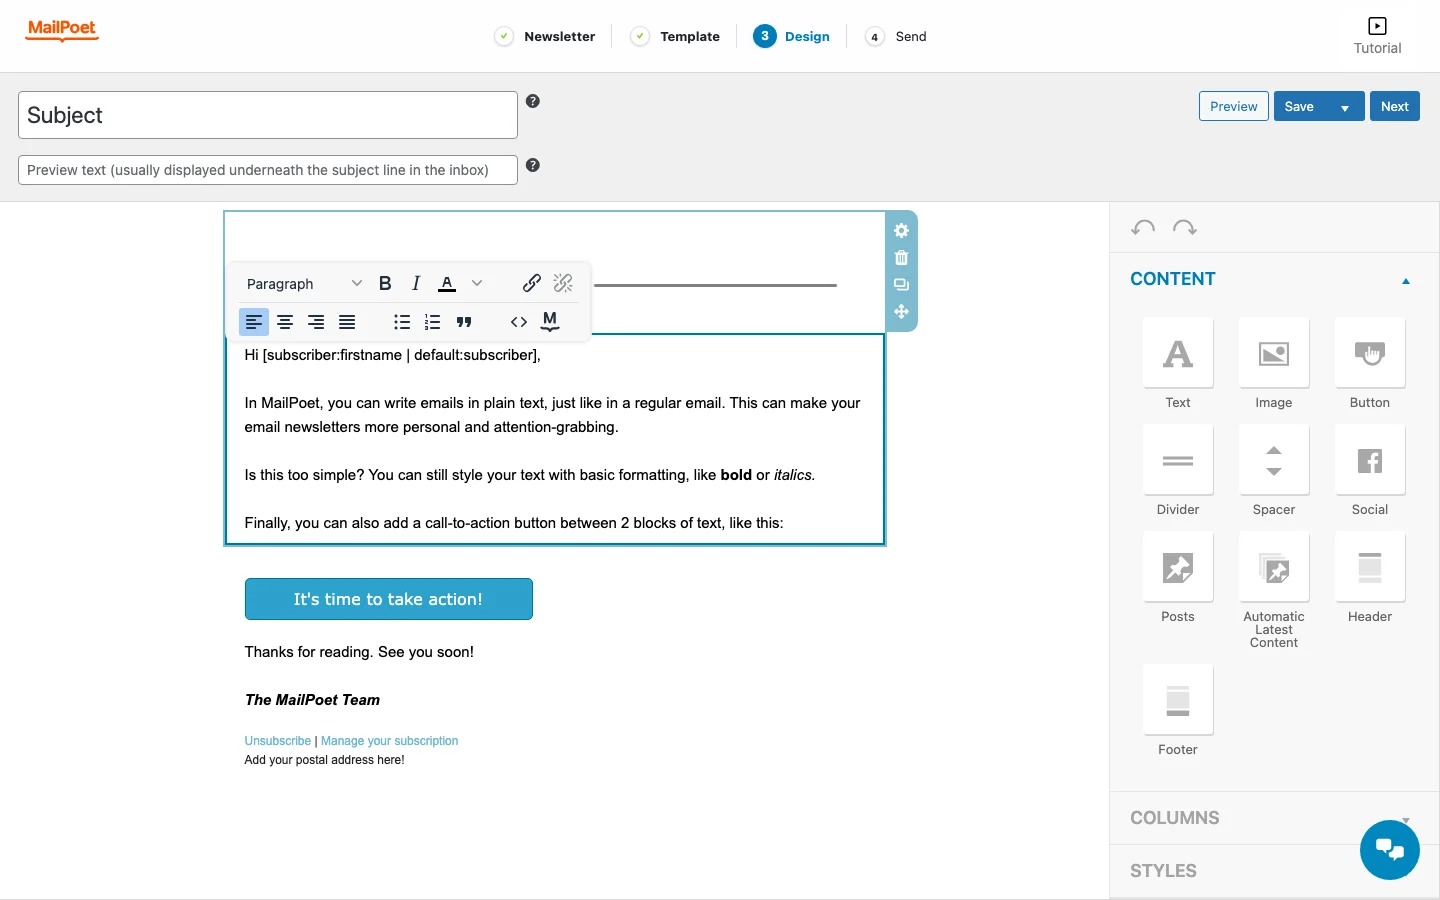The width and height of the screenshot is (1440, 900).
Task: Open the source code editor
Action: (x=518, y=322)
